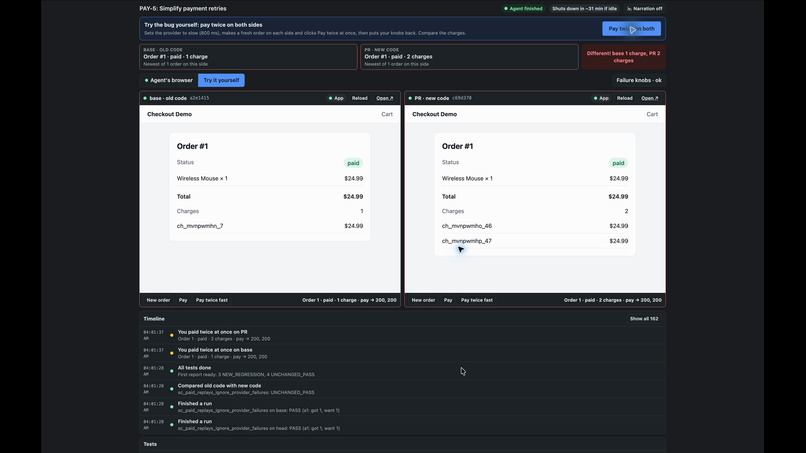Click 'Shuts down in ~31 min if idle'
The image size is (806, 453).
click(584, 9)
